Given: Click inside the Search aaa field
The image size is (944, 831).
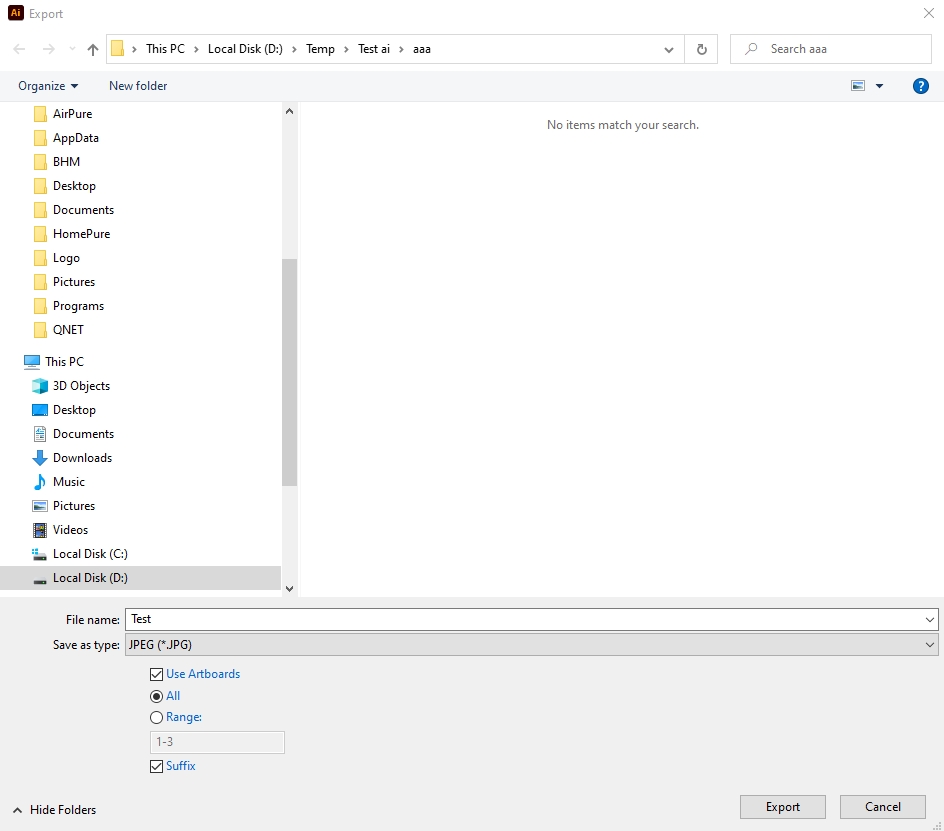Looking at the screenshot, I should point(830,48).
